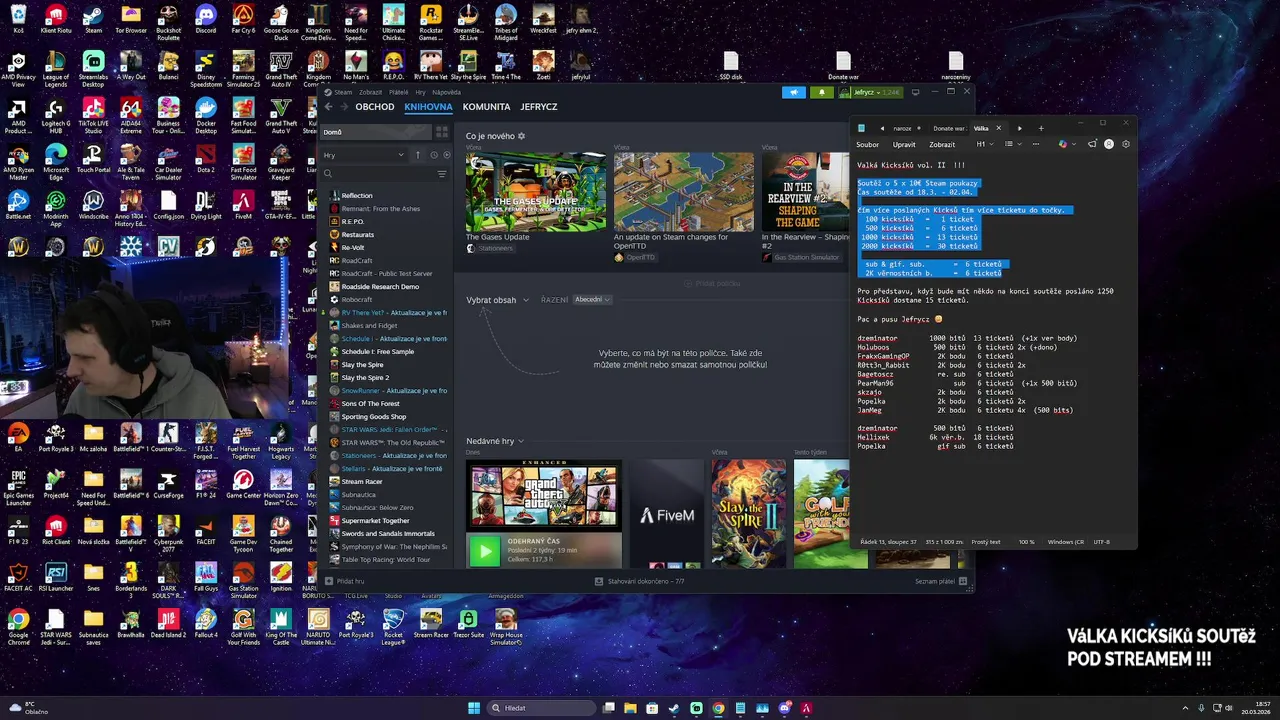Image resolution: width=1280 pixels, height=720 pixels.
Task: Open Zobrazit menu in Steam
Action: point(370,92)
